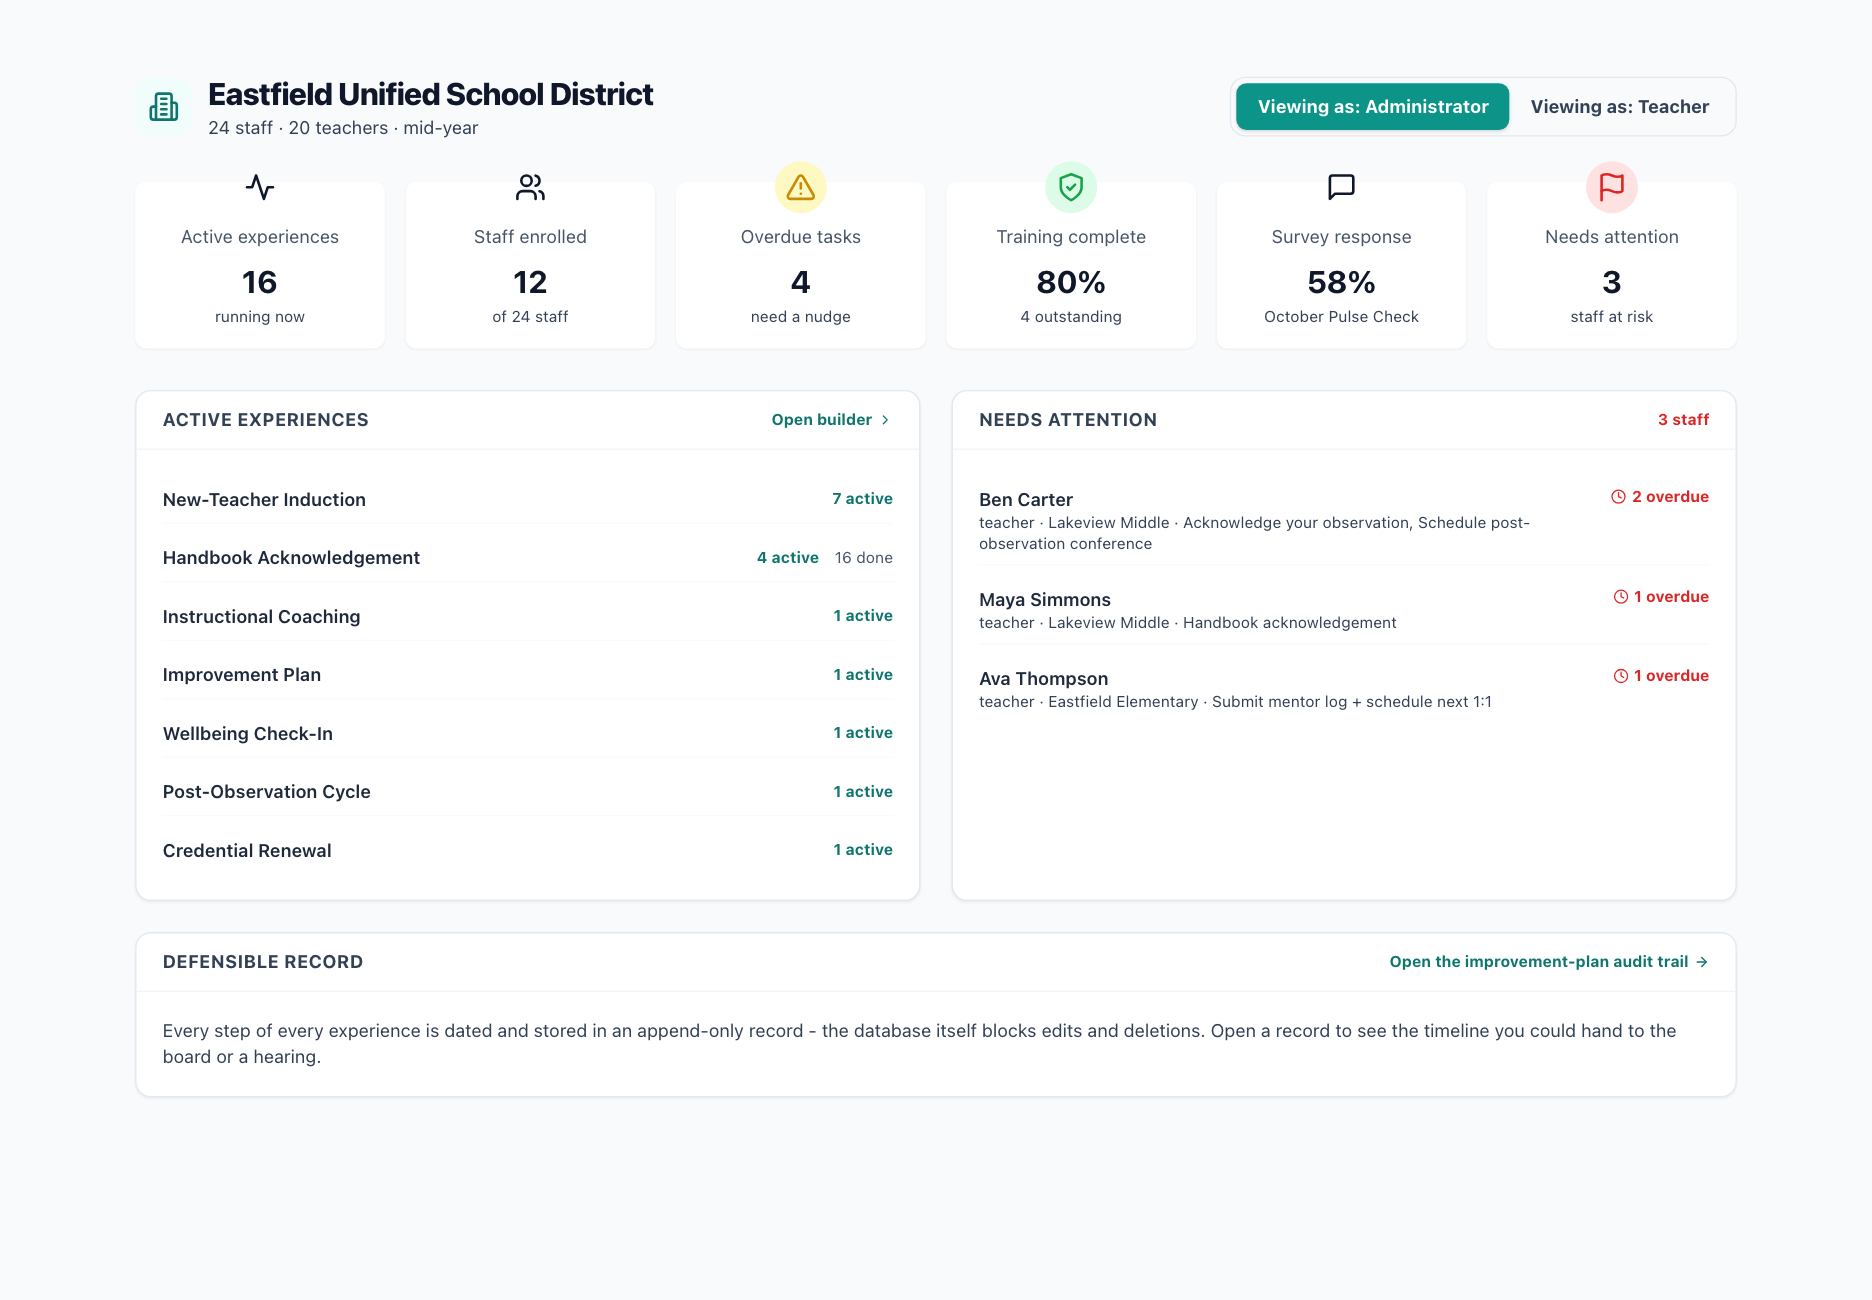Image resolution: width=1872 pixels, height=1300 pixels.
Task: Click the Needs attention 3 stat value
Action: [x=1612, y=283]
